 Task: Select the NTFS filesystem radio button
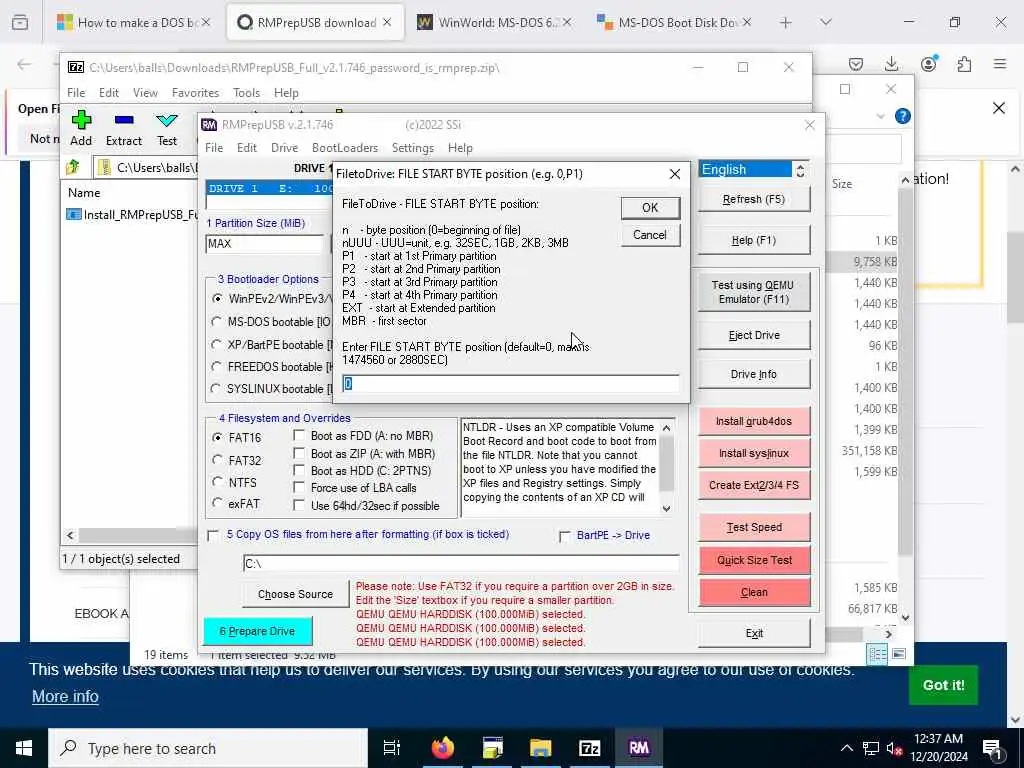point(217,482)
